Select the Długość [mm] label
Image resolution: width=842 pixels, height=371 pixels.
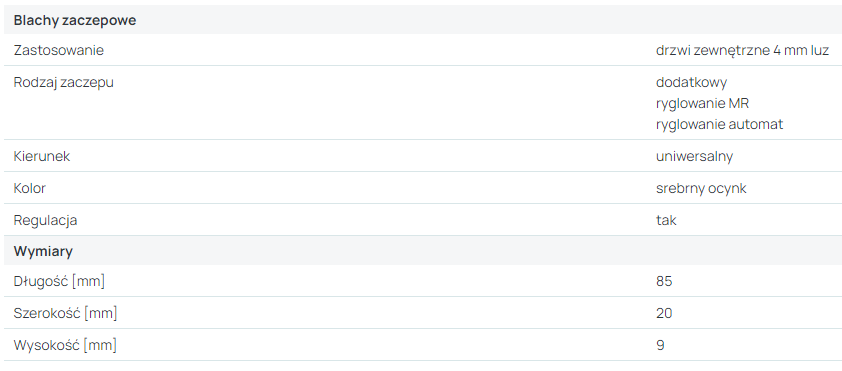click(x=59, y=281)
